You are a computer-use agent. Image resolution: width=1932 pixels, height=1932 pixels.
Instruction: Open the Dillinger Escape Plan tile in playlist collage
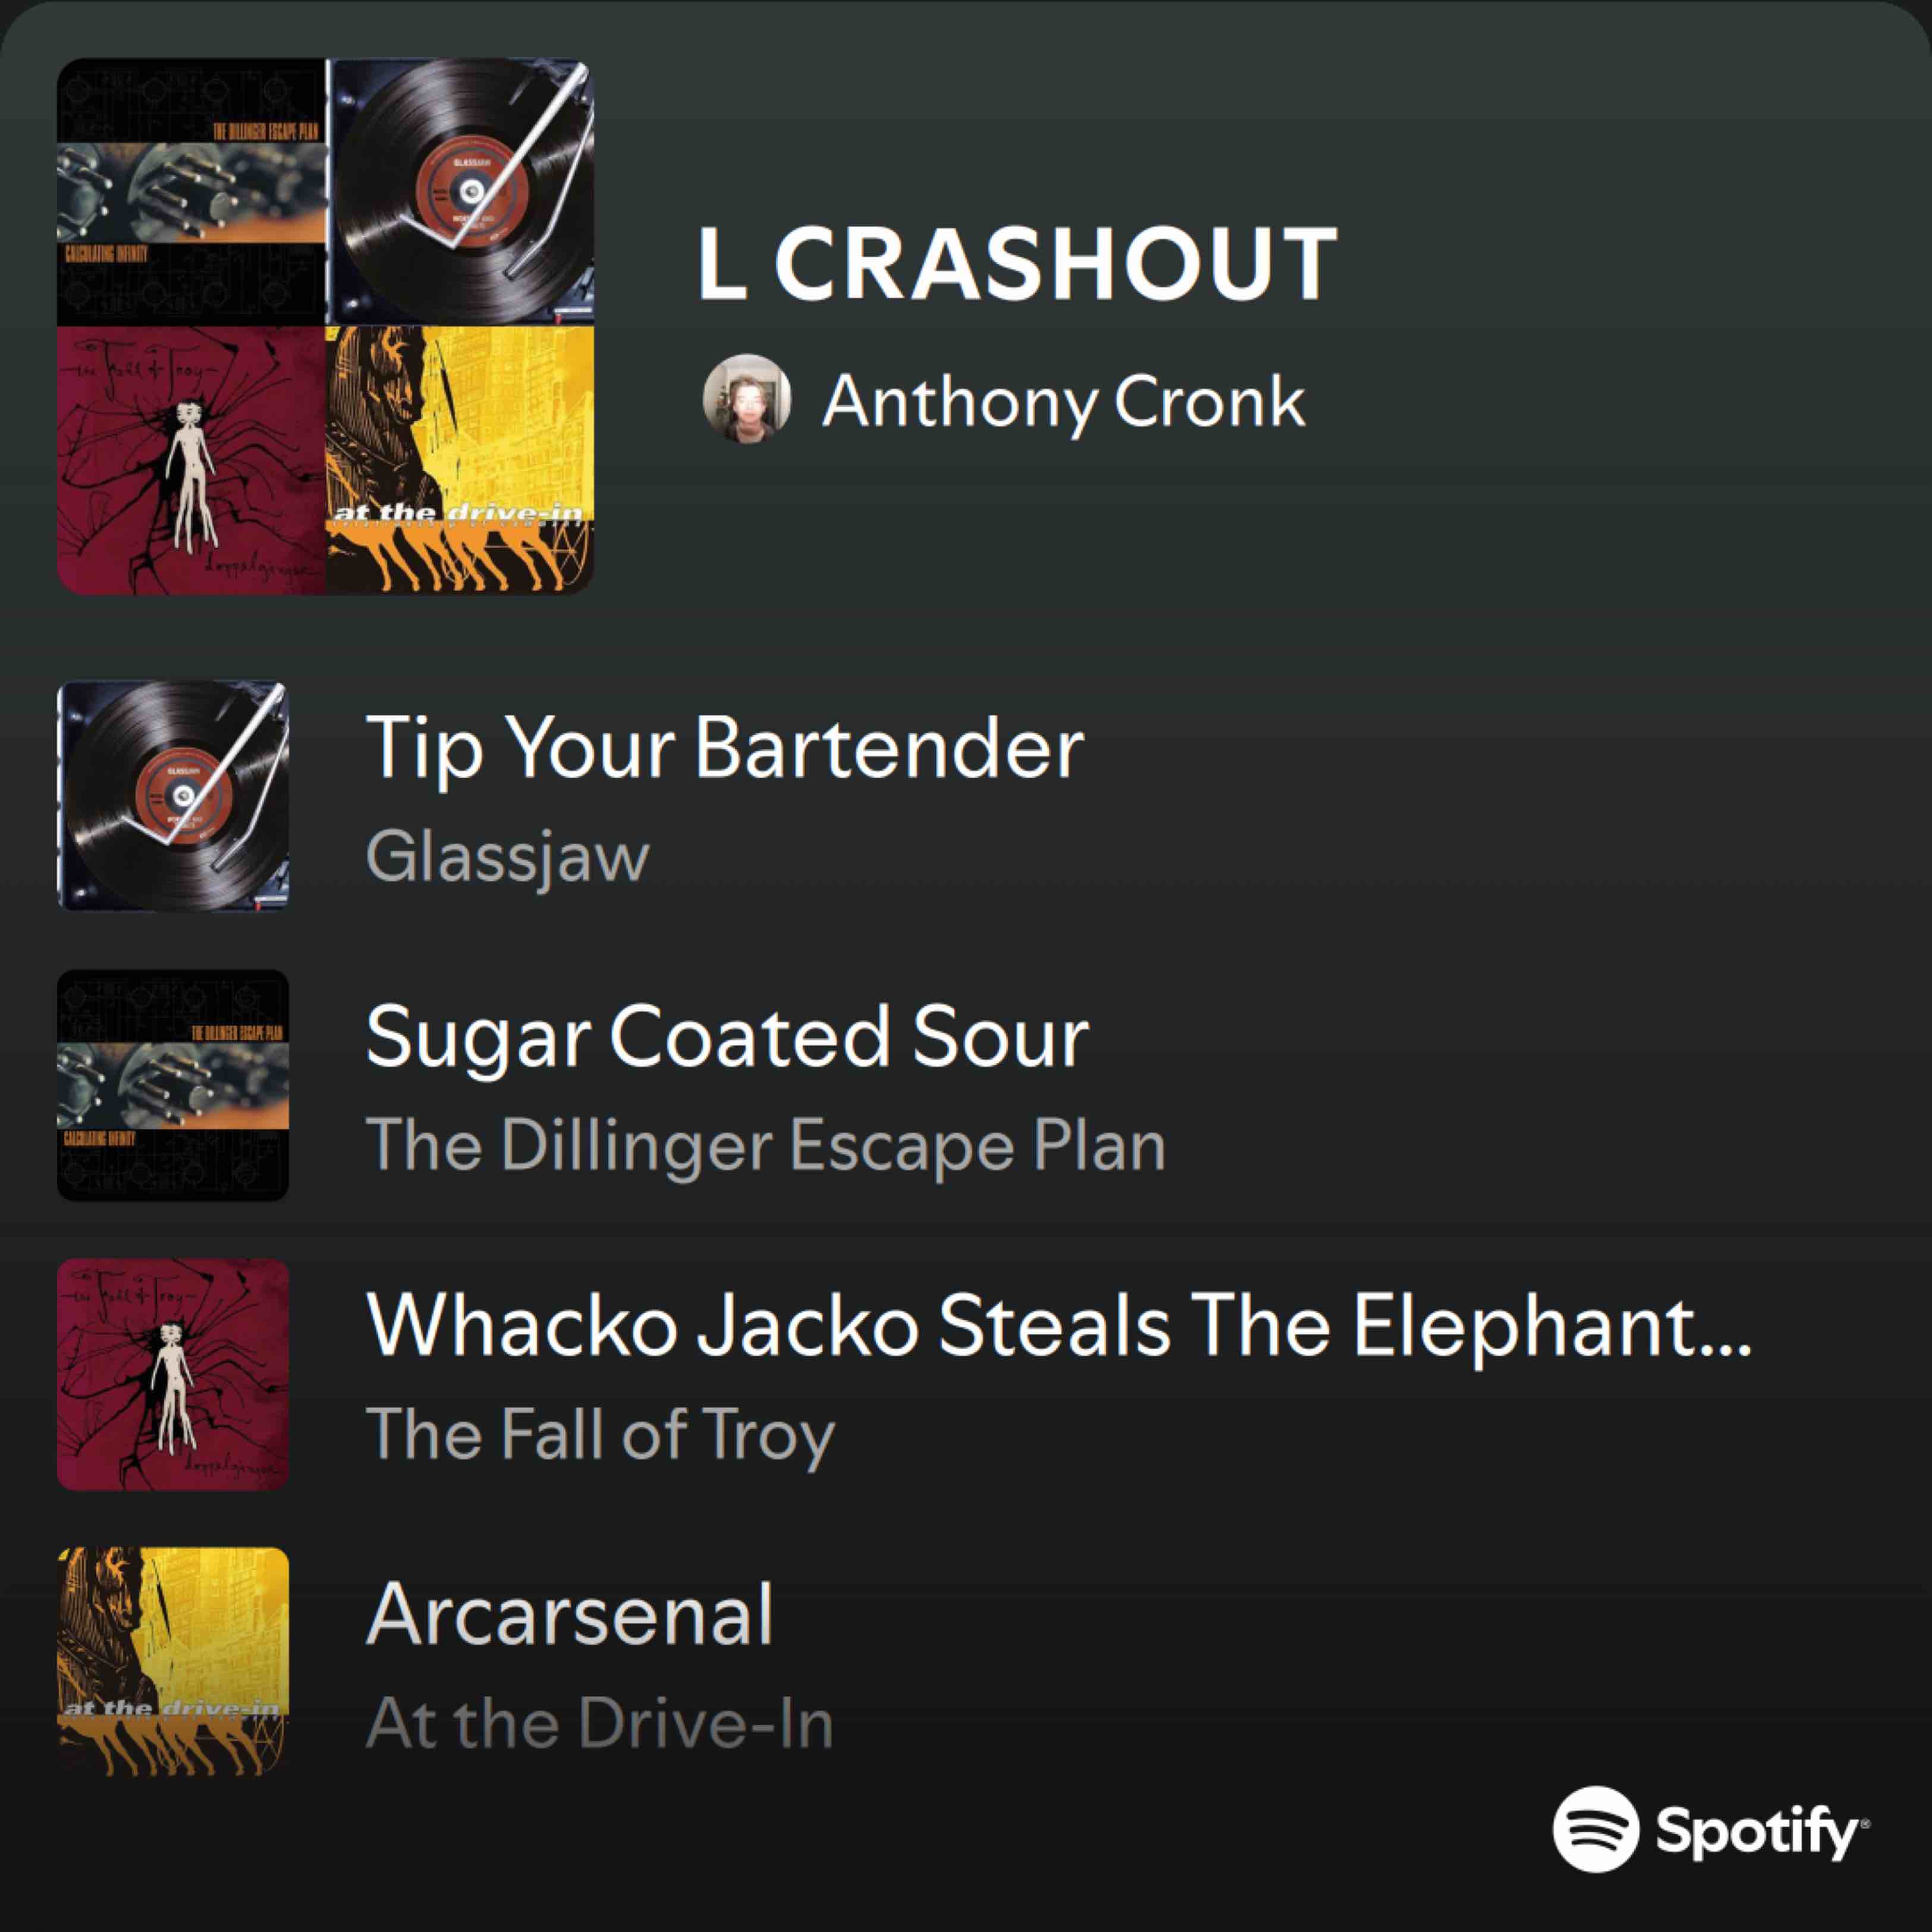coord(191,192)
